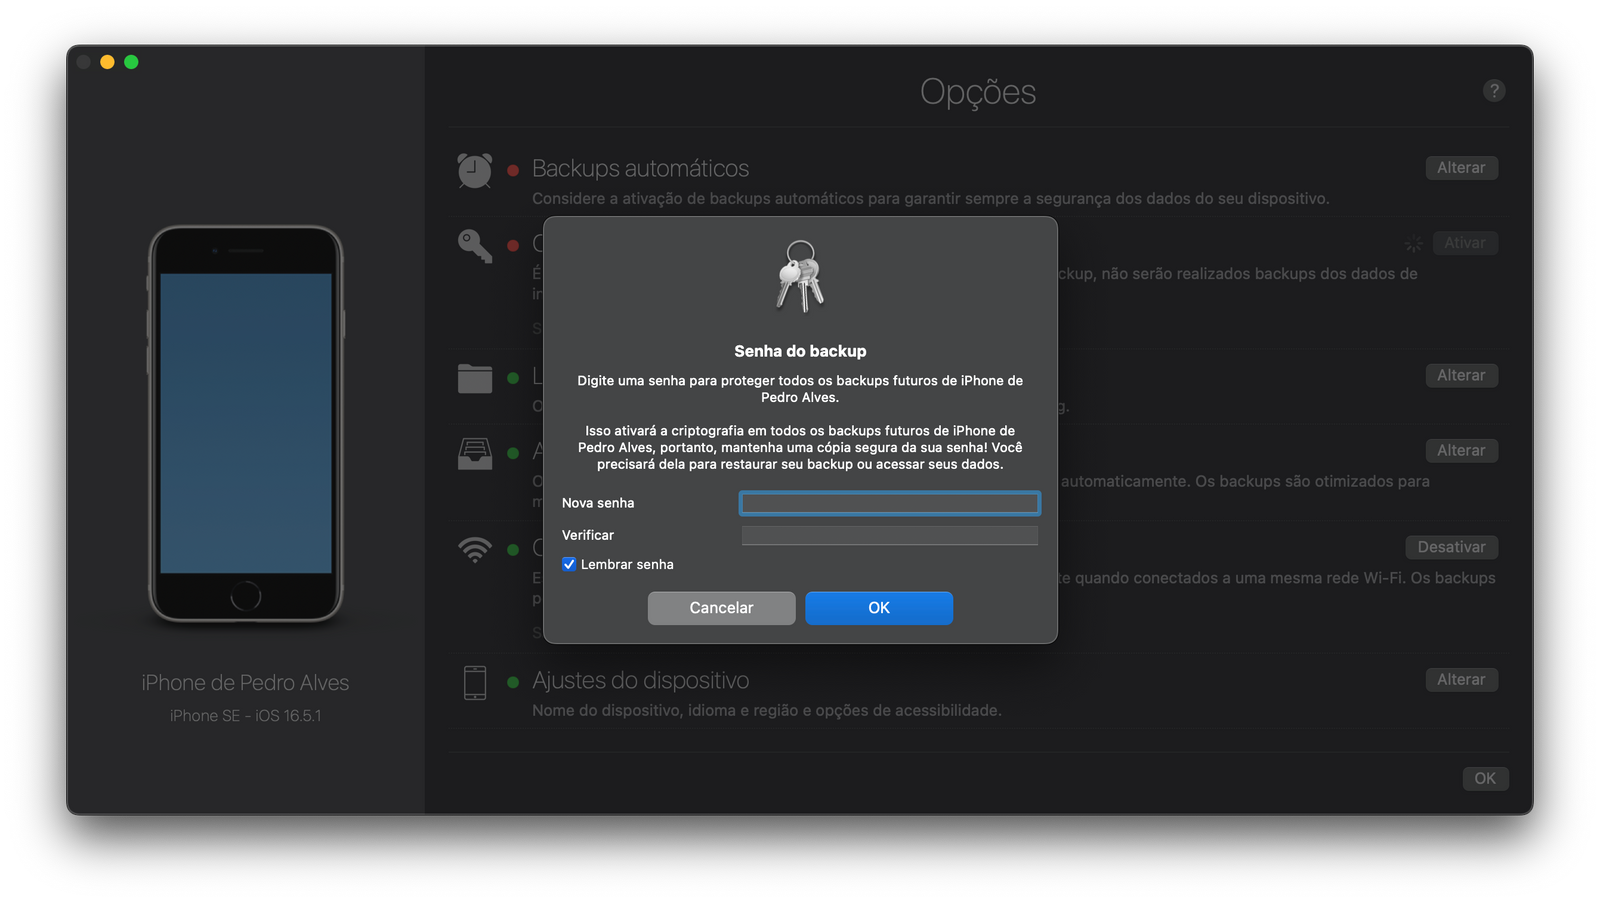This screenshot has width=1600, height=903.
Task: Confirm the backup password with blue OK
Action: pos(879,608)
